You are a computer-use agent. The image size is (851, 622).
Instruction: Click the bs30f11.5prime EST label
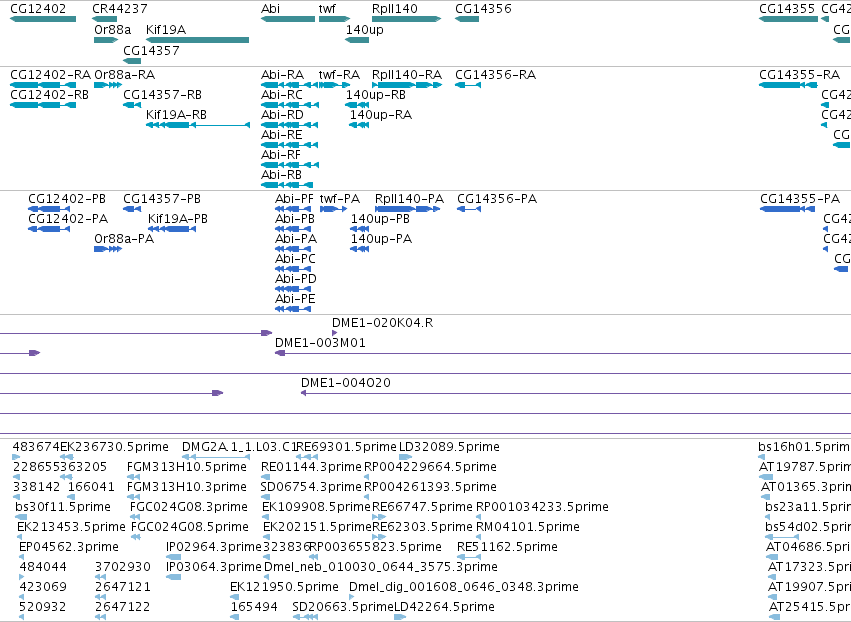pos(63,507)
